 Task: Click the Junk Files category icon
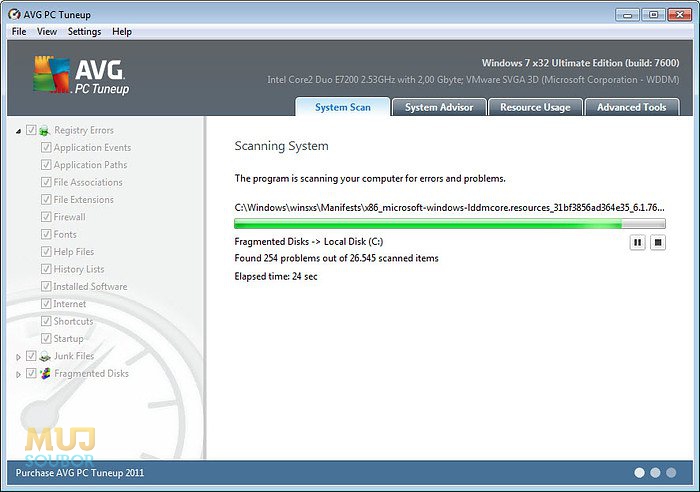click(x=45, y=356)
